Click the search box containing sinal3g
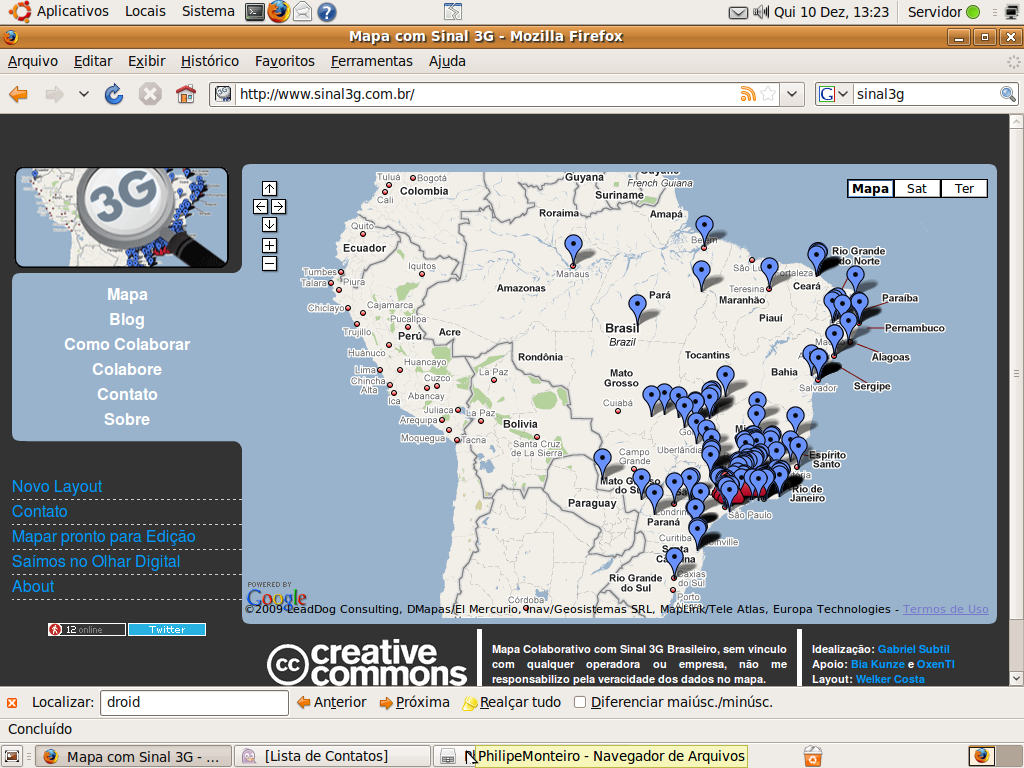This screenshot has width=1024, height=768. click(x=926, y=94)
